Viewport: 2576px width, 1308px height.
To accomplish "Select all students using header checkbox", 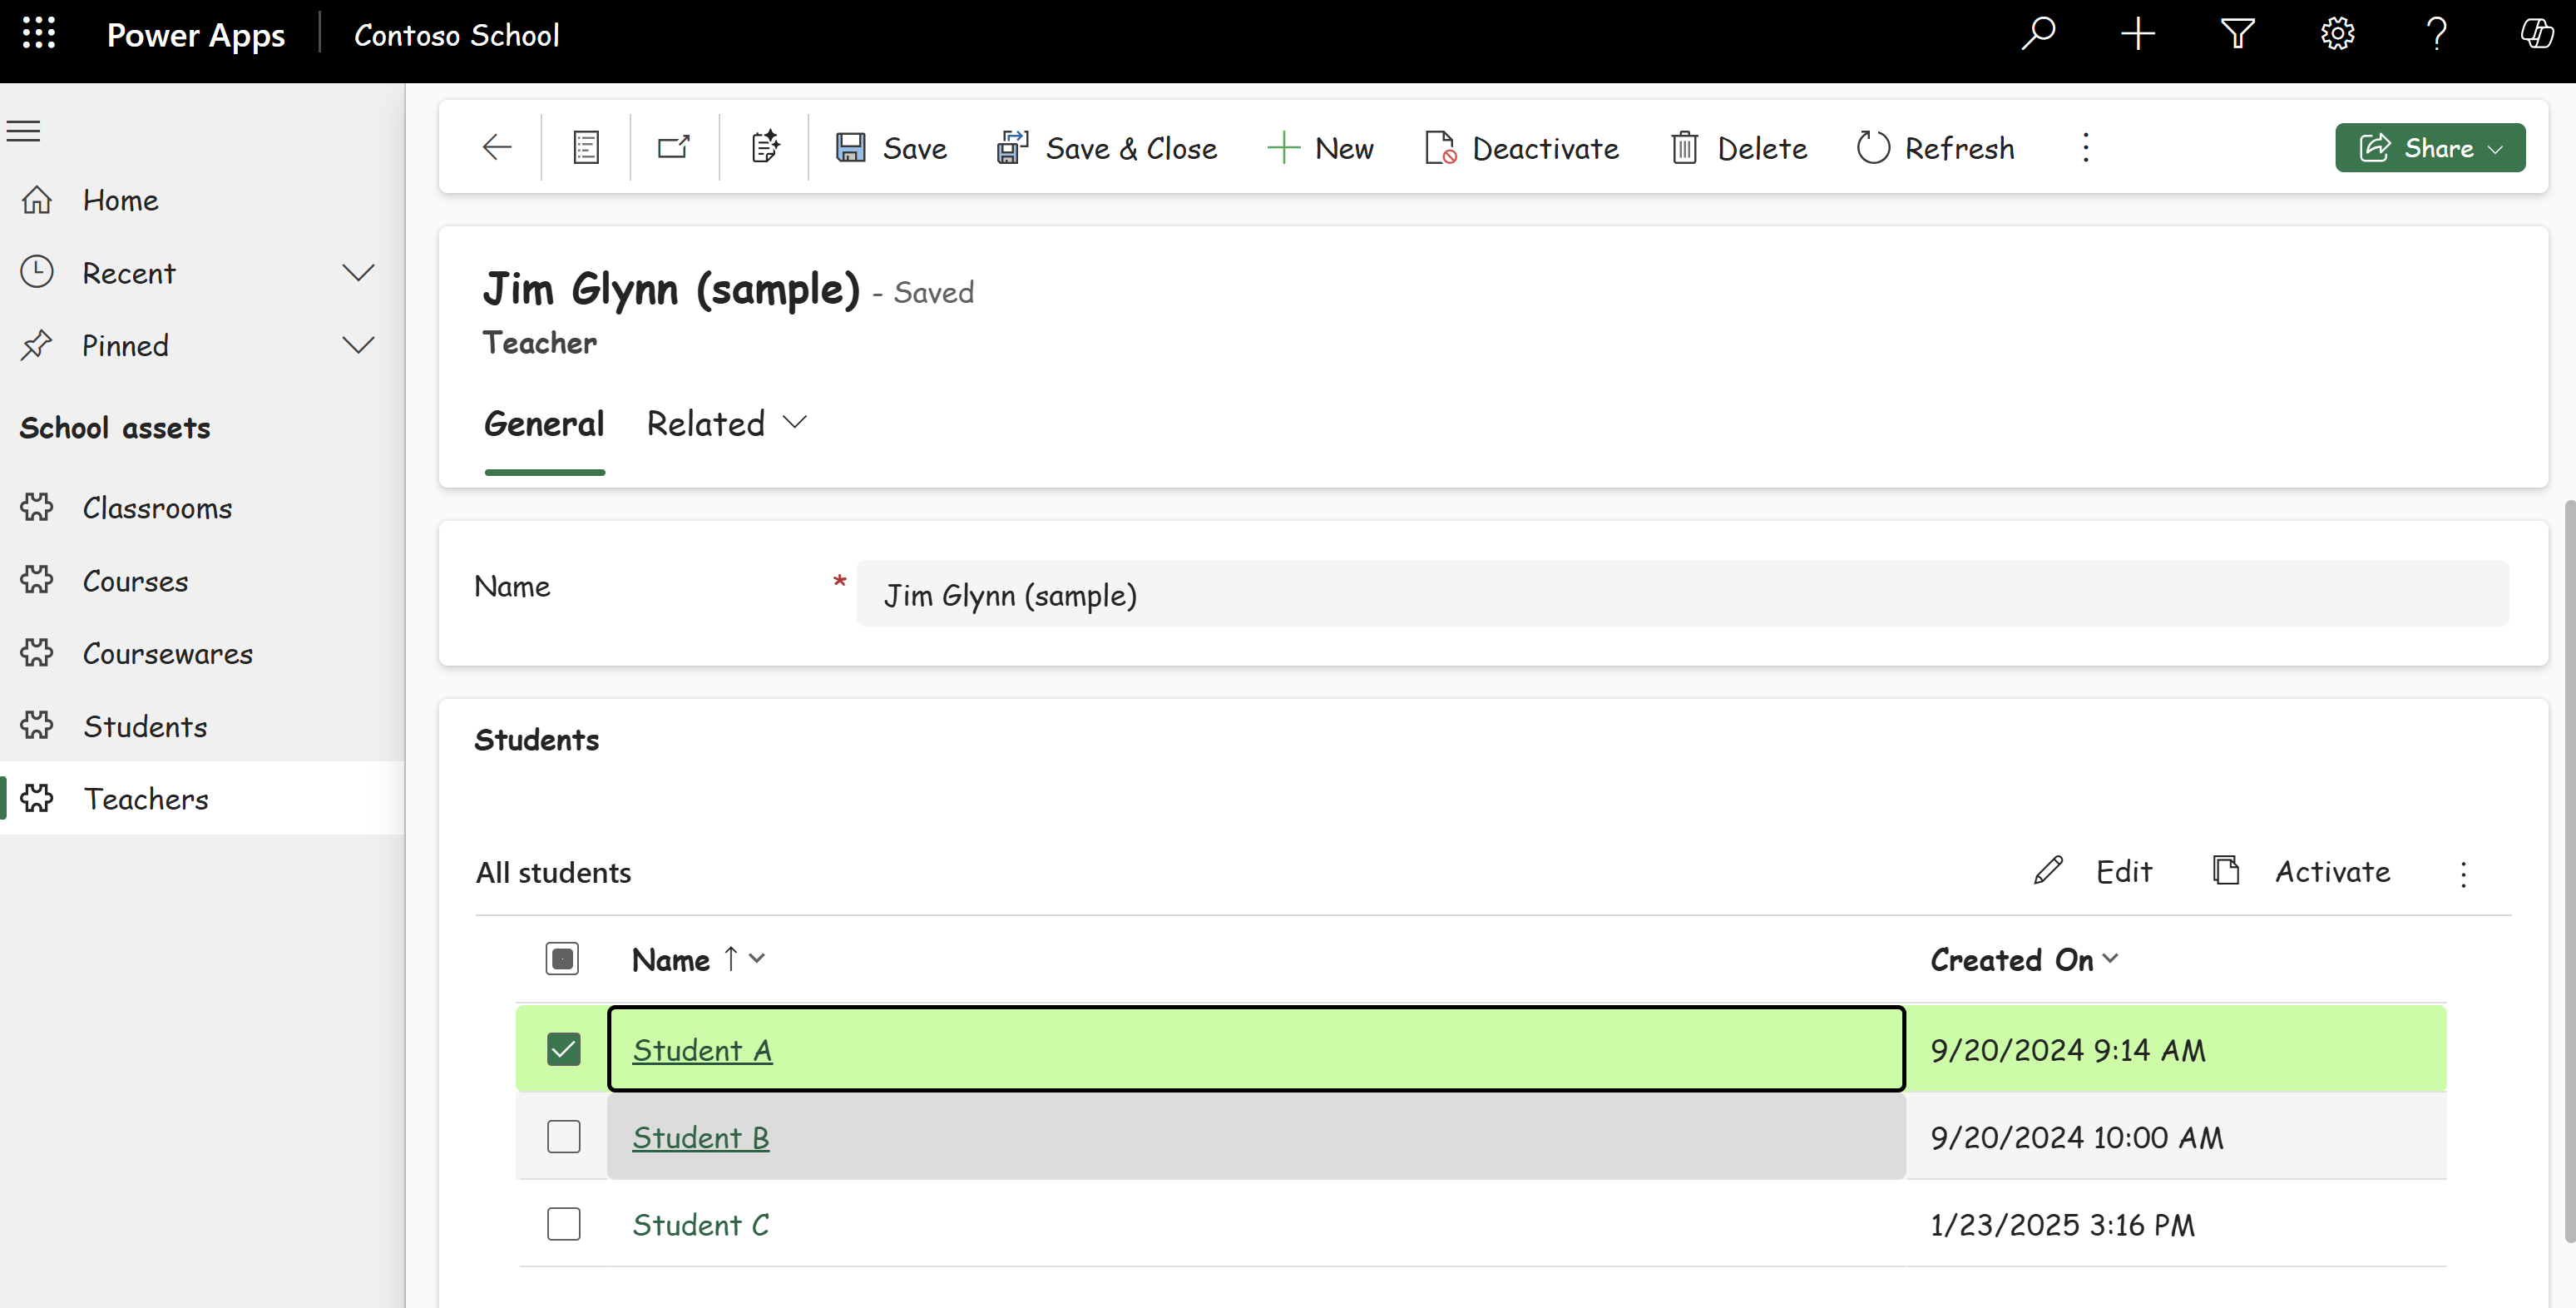I will pyautogui.click(x=562, y=958).
